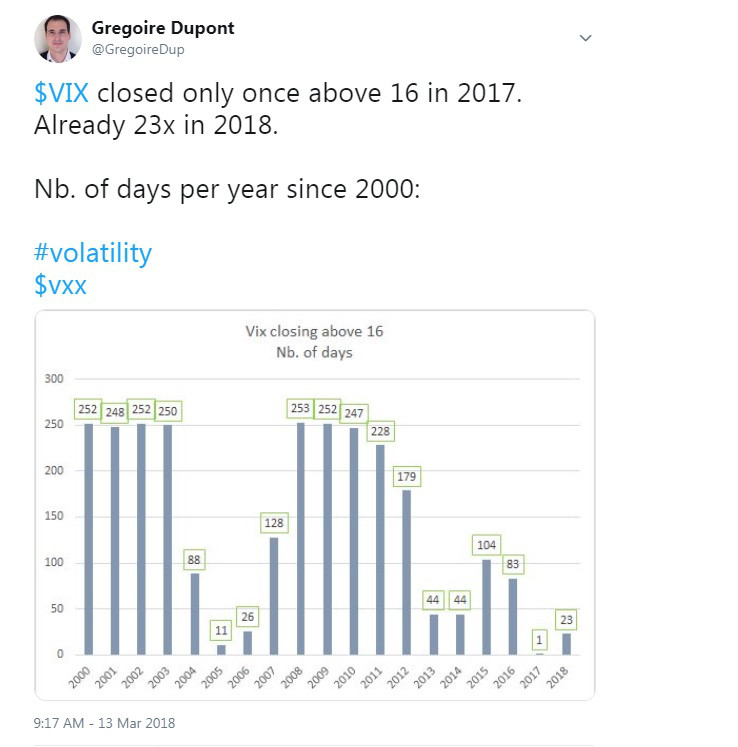Open Gregoire Dupont's profile picture
The image size is (738, 747).
(58, 39)
